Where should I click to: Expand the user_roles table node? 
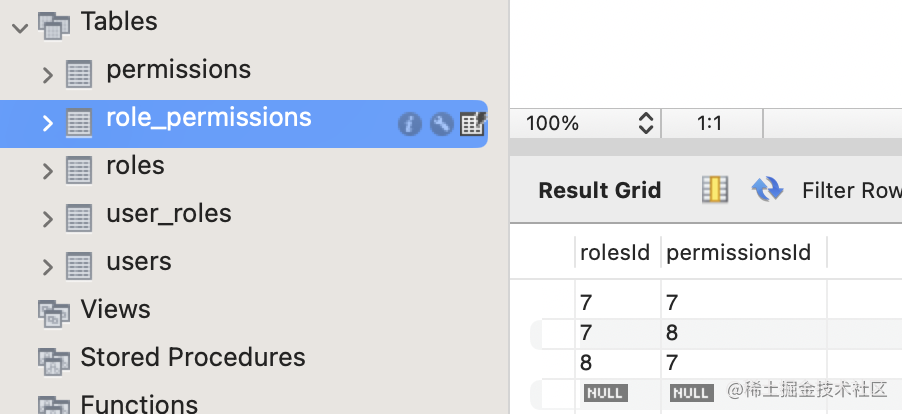click(x=47, y=218)
